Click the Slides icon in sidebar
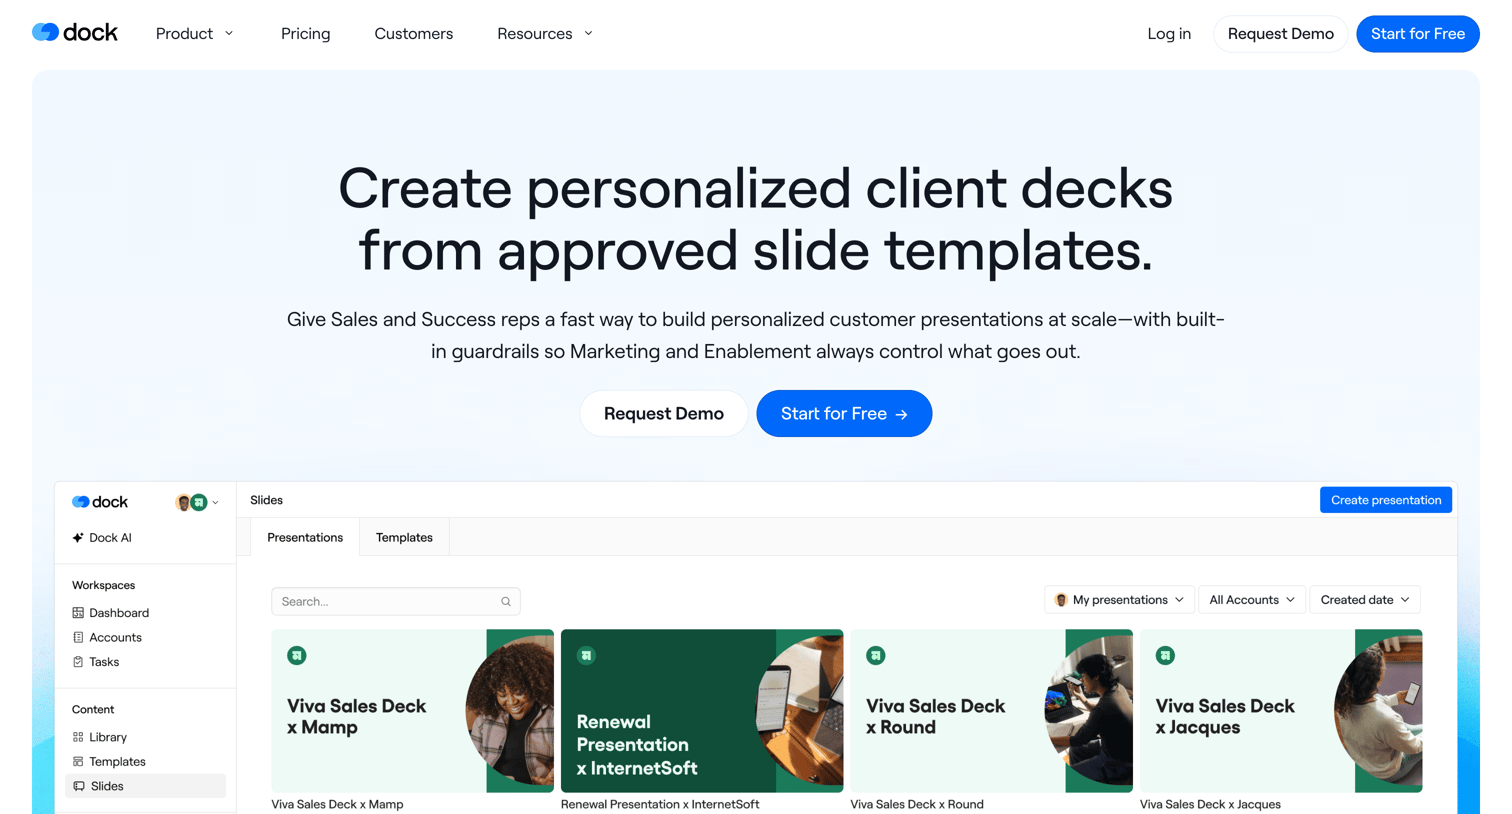1512x814 pixels. (79, 786)
